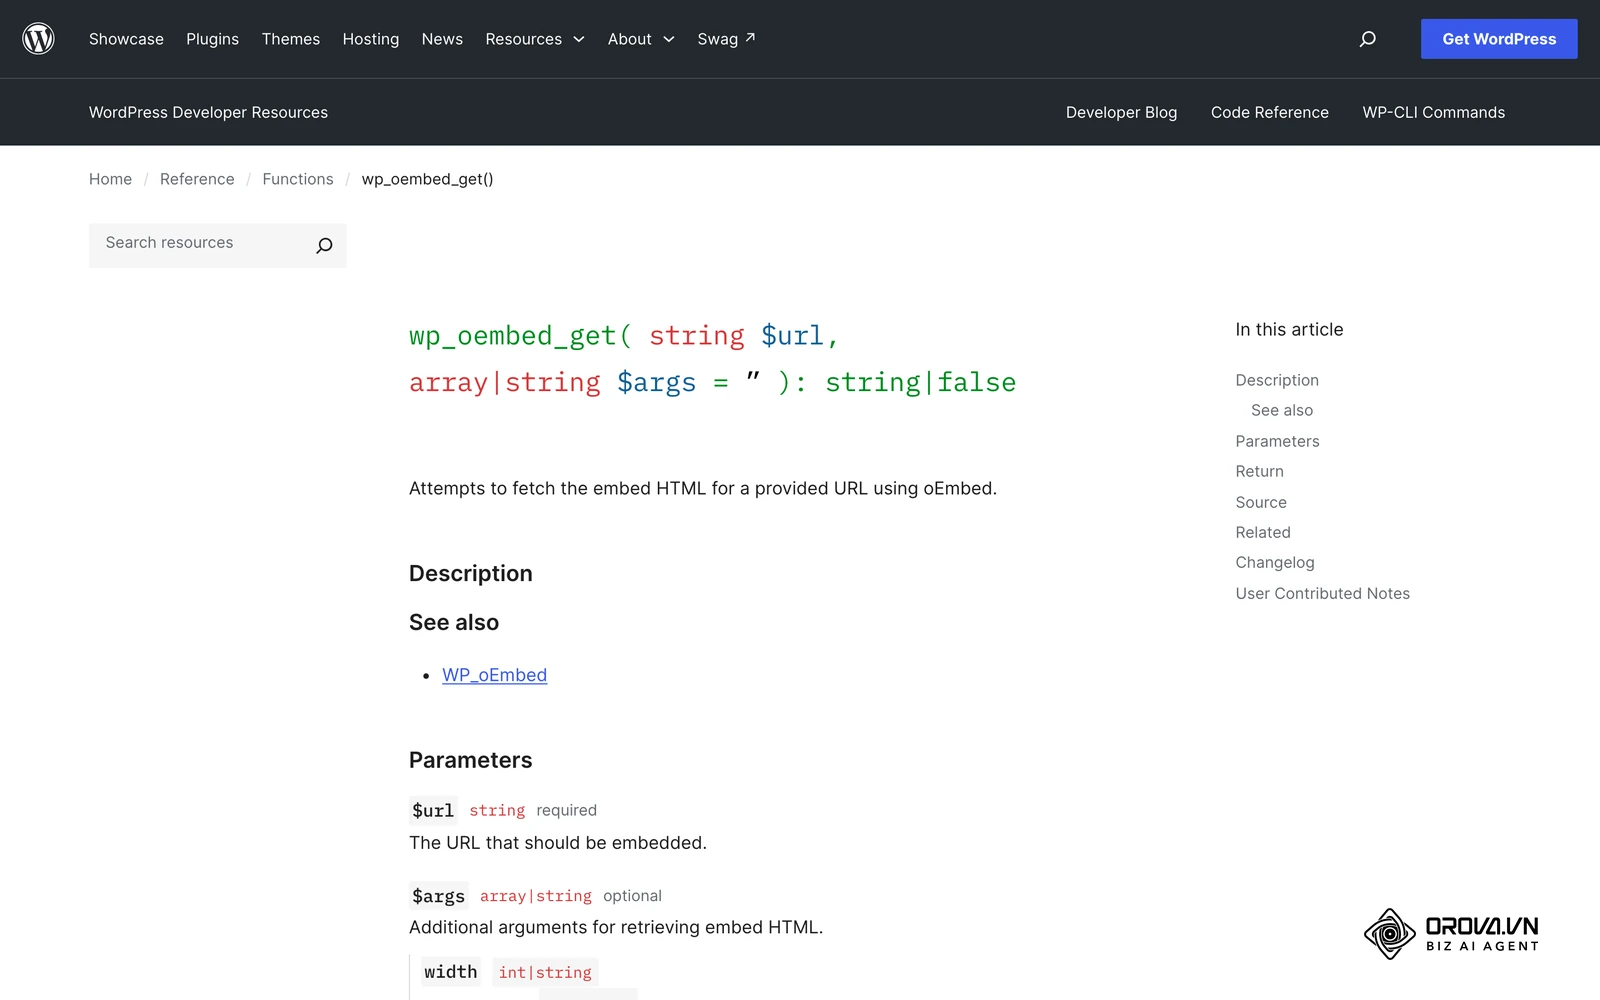Click the search resources magnifier icon
This screenshot has width=1600, height=1000.
tap(324, 245)
